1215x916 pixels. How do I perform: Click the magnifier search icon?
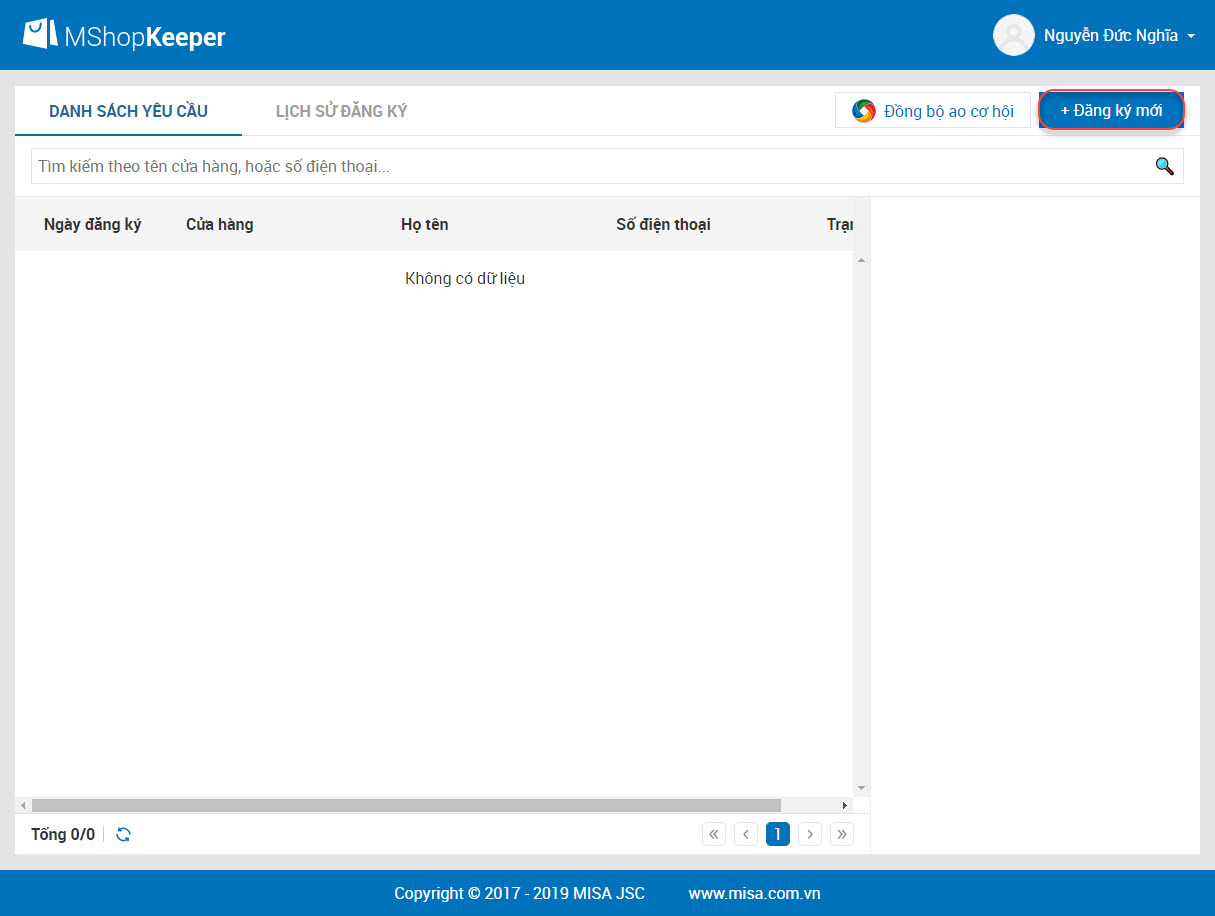[1164, 166]
